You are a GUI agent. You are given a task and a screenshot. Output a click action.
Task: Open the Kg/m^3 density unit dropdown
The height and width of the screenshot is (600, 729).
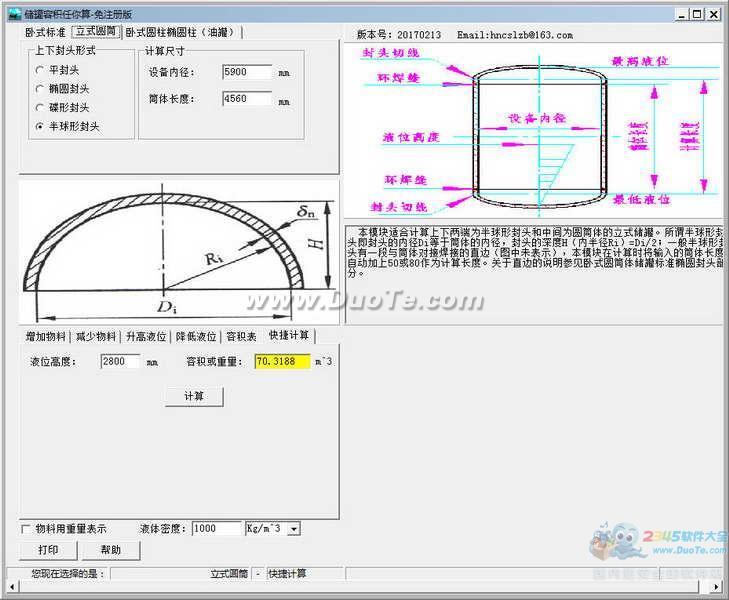coord(294,529)
